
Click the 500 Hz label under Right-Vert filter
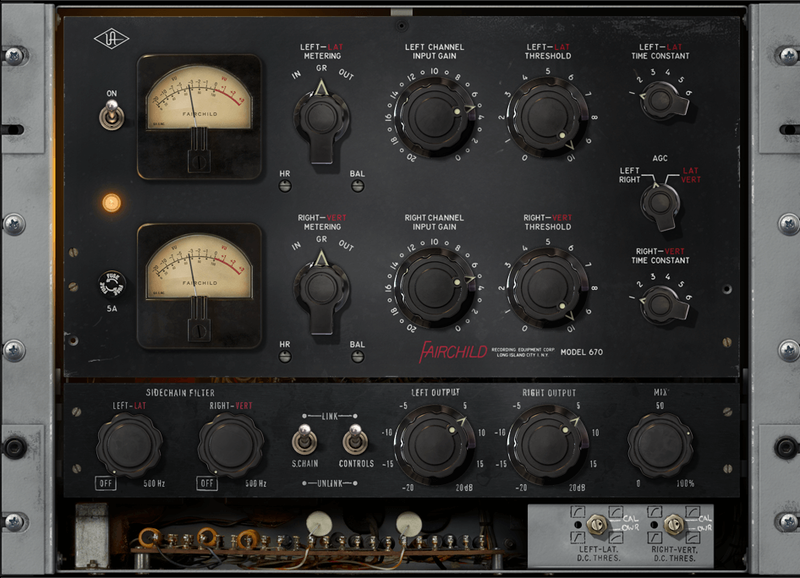coord(256,483)
